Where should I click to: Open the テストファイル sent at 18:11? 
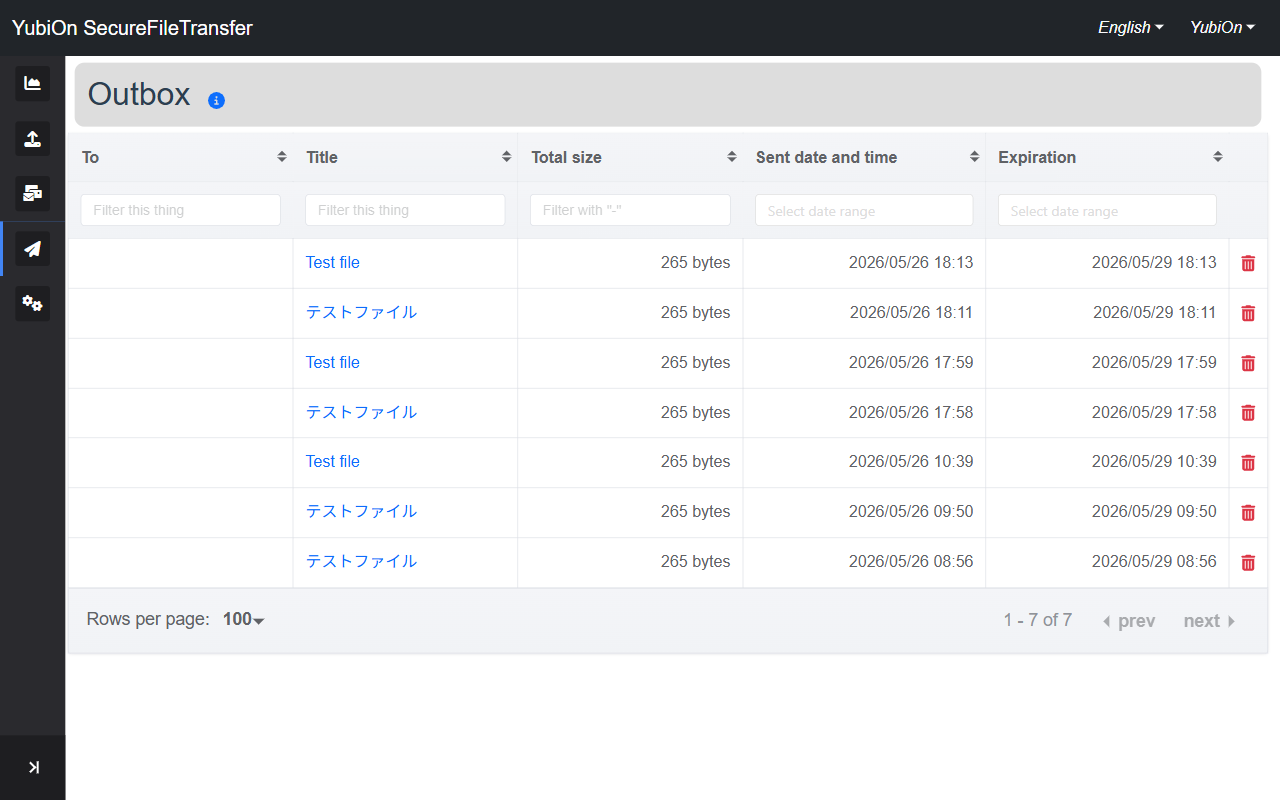[361, 312]
